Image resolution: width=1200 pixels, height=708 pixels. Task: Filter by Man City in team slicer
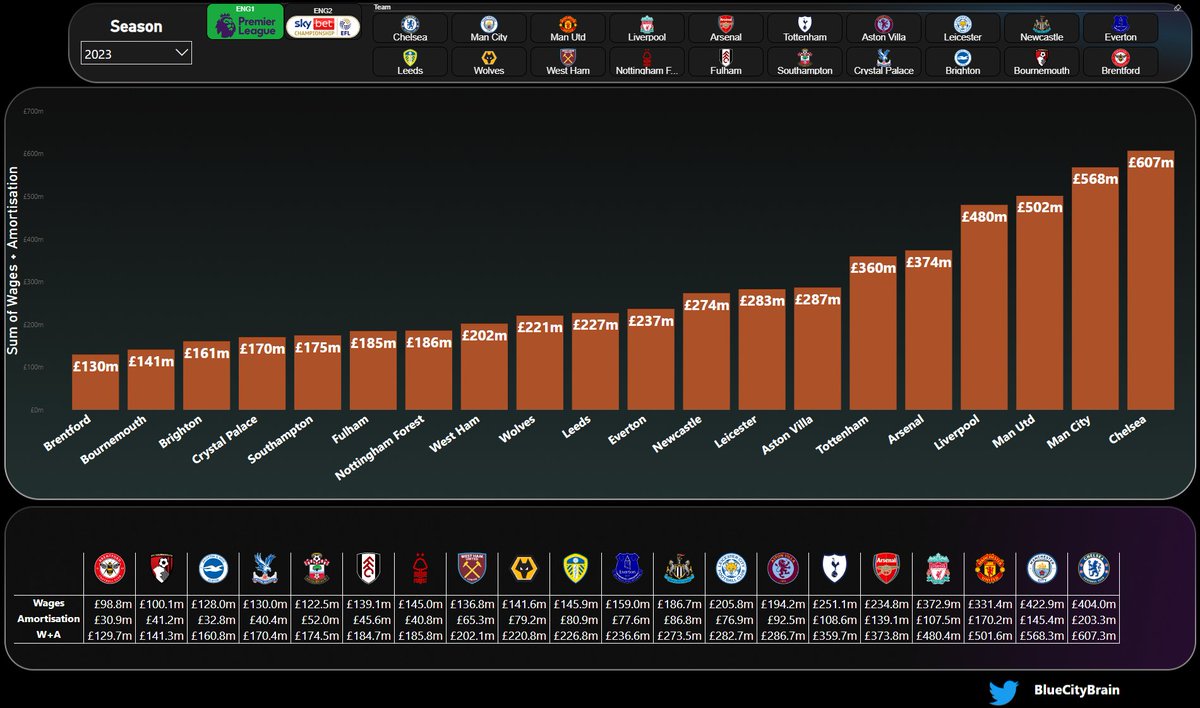pos(489,28)
